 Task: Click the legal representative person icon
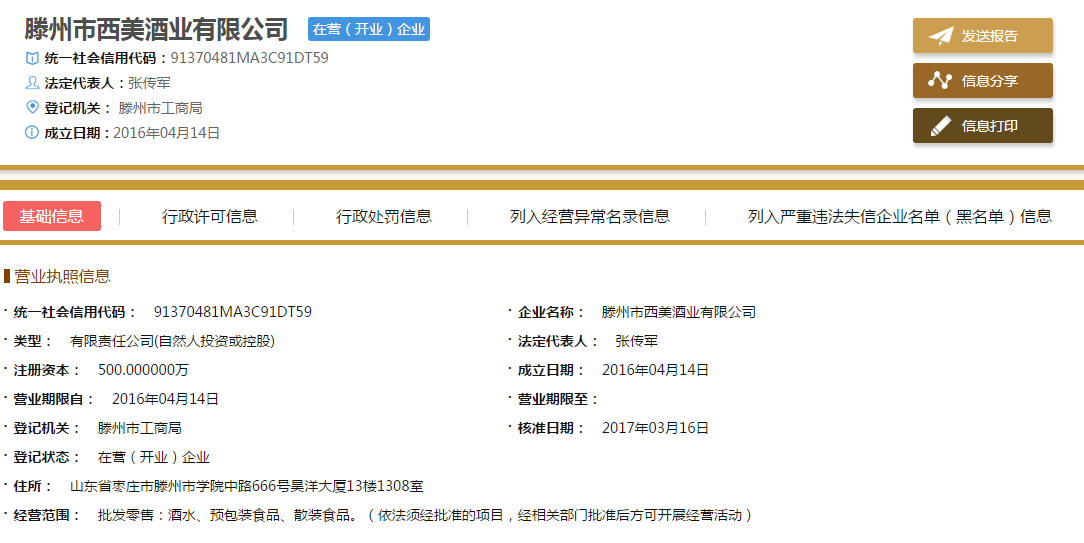click(x=32, y=83)
